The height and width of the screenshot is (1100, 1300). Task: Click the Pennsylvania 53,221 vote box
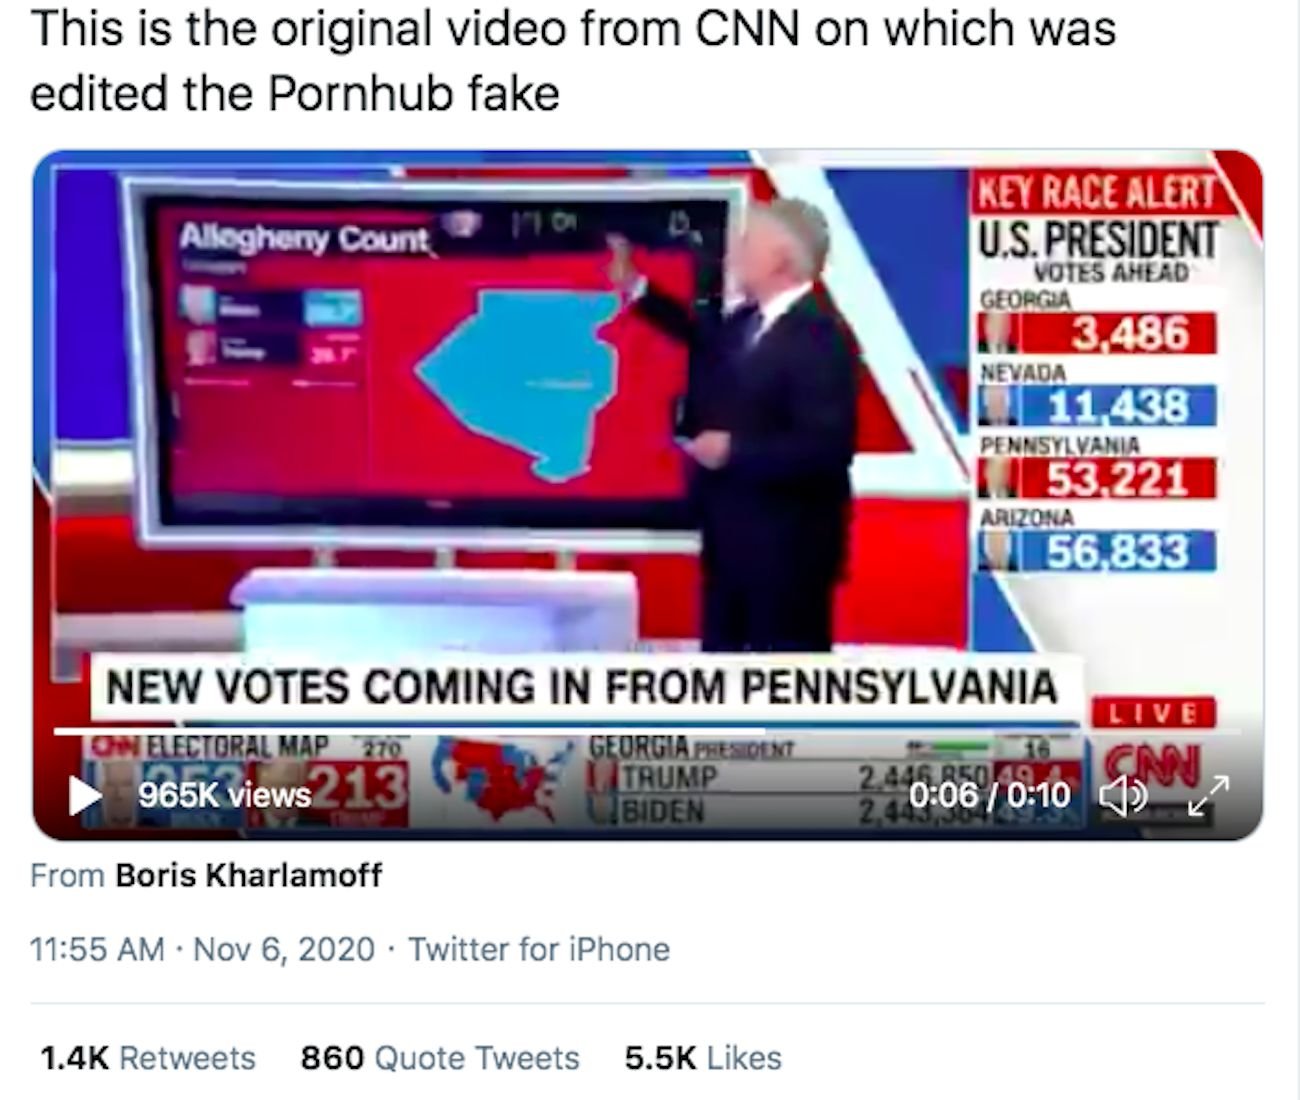click(1096, 476)
